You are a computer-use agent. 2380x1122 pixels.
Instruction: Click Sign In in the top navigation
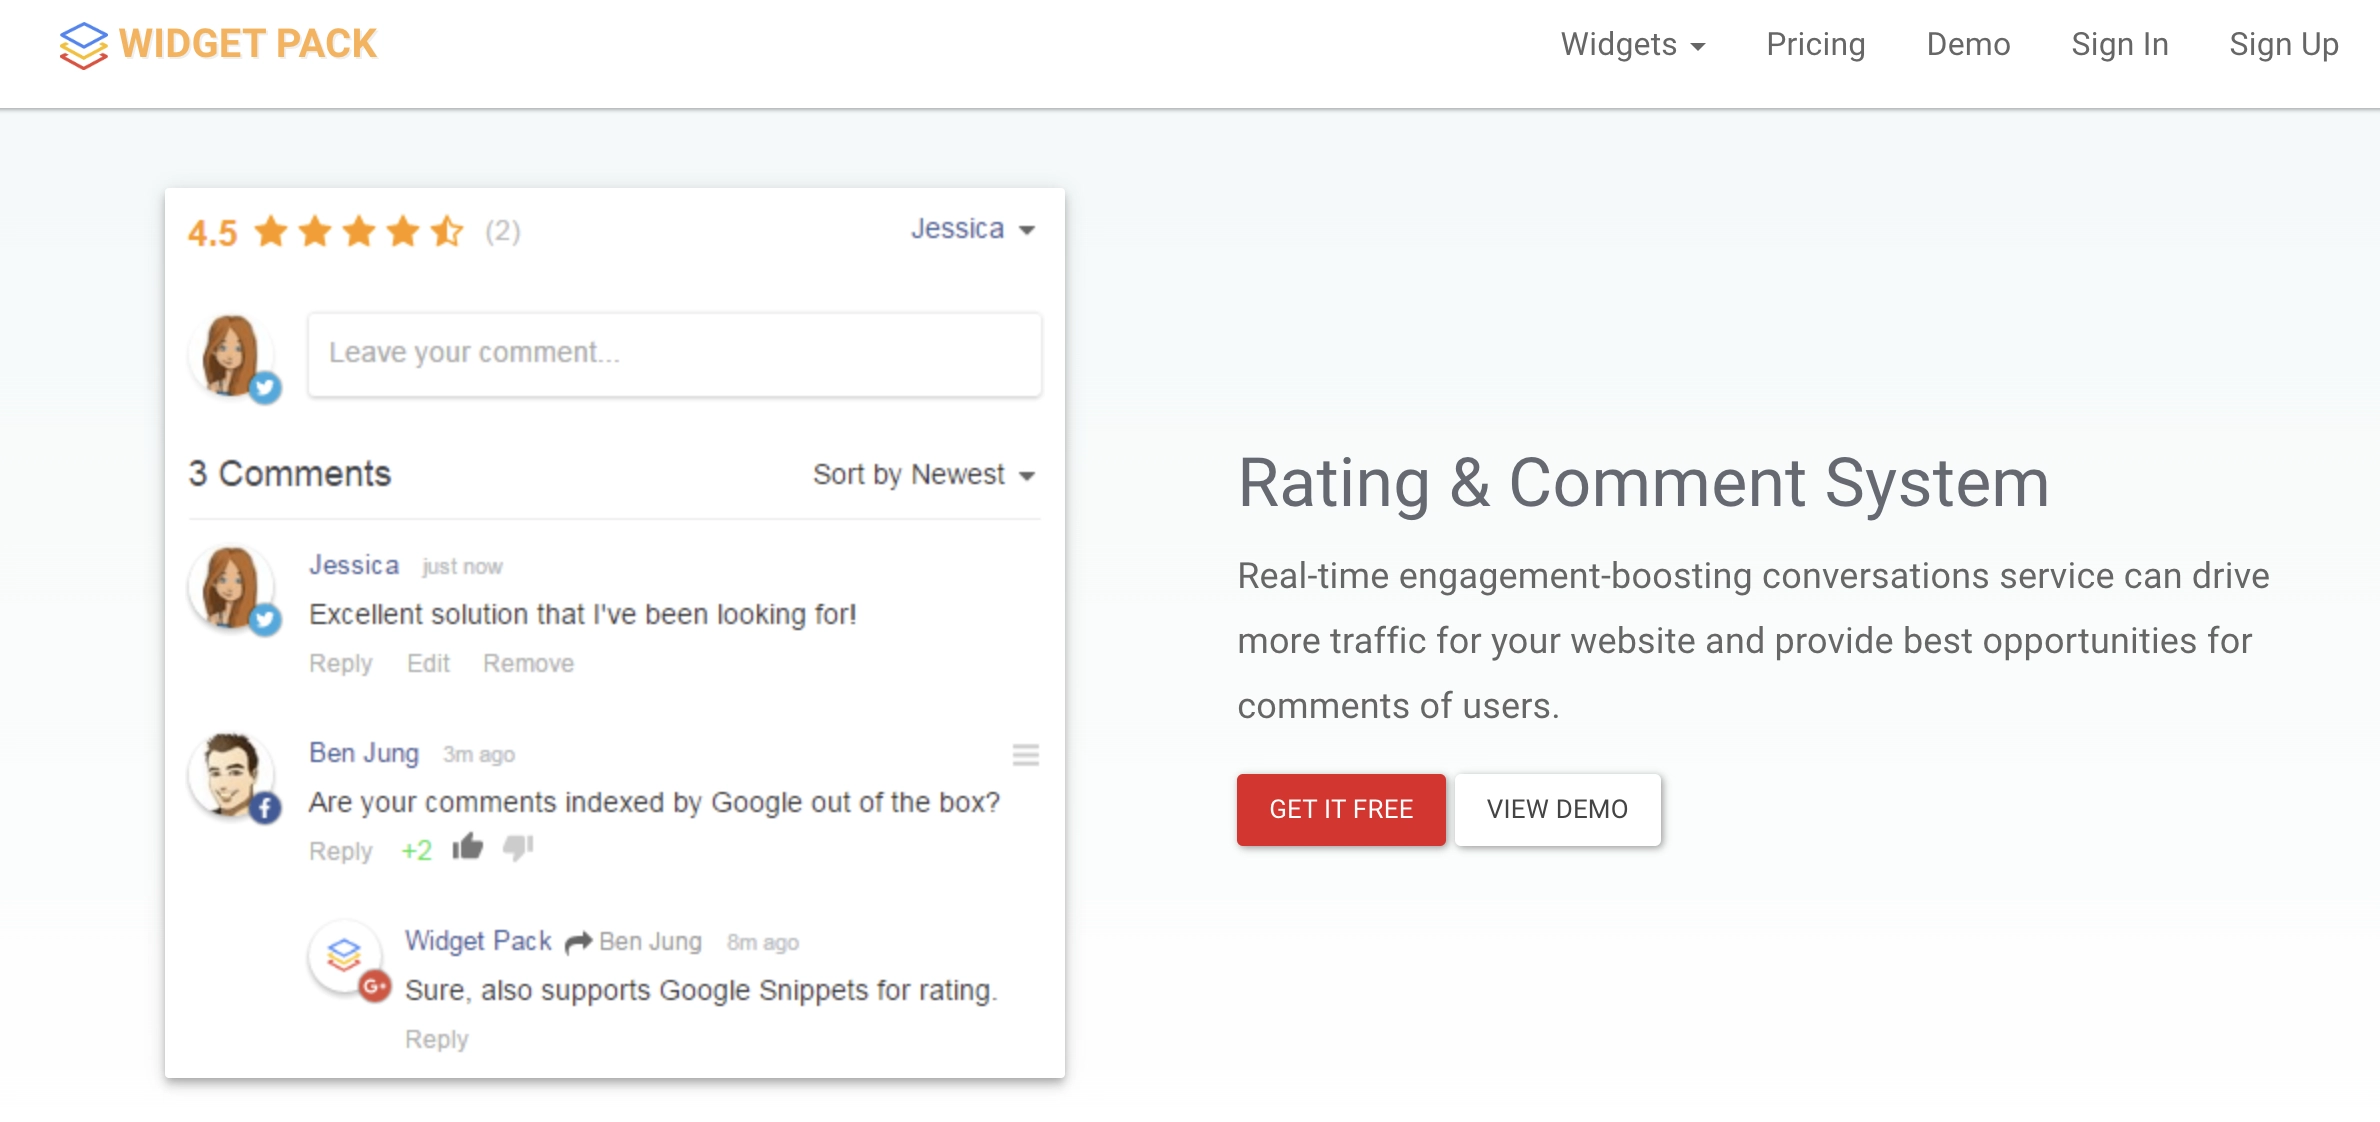2119,45
